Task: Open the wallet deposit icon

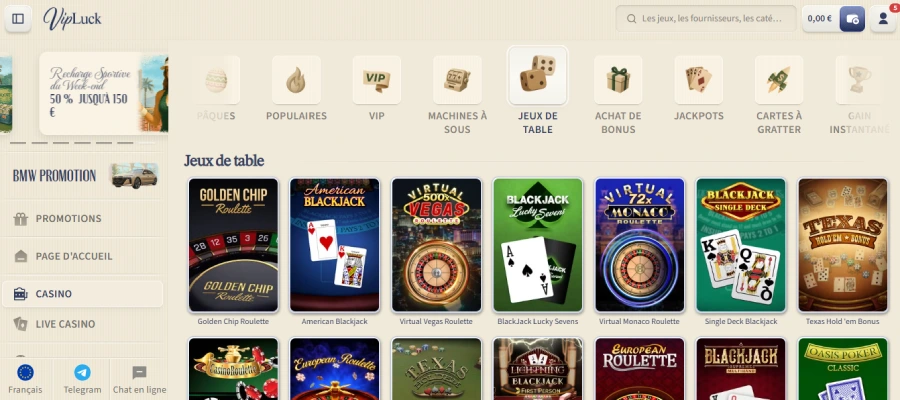Action: [852, 18]
